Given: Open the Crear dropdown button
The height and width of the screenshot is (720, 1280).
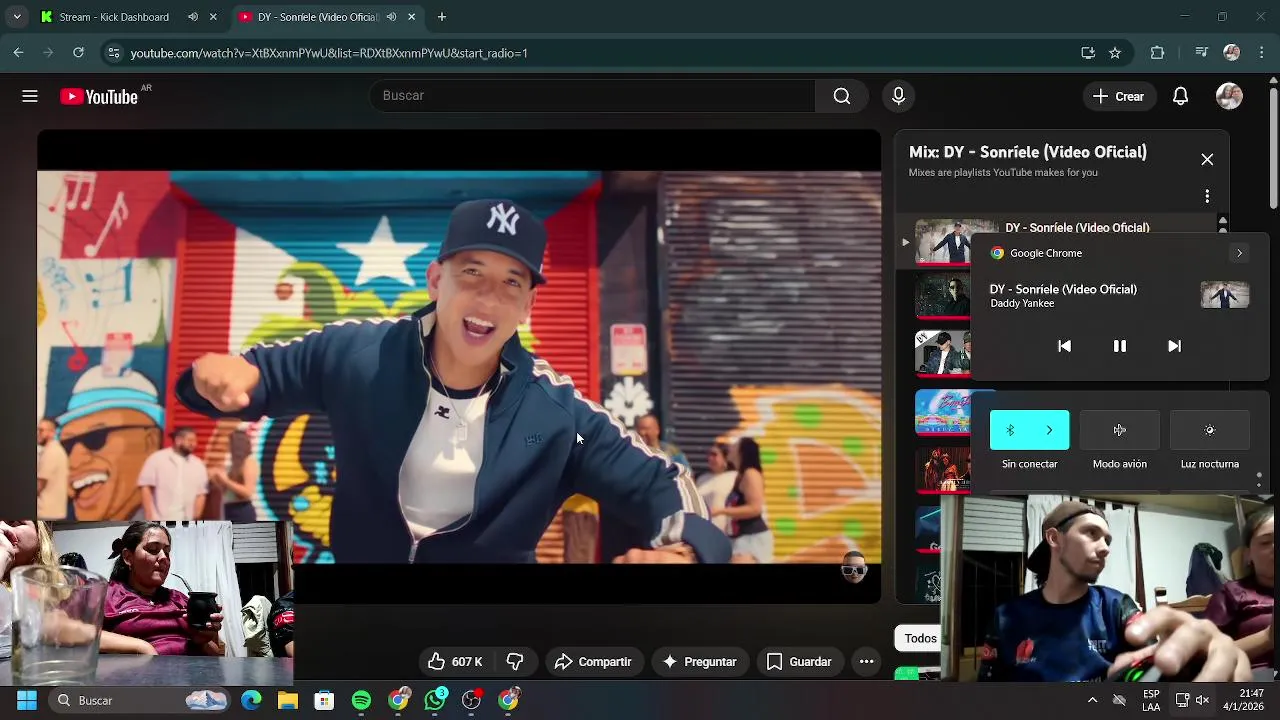Looking at the screenshot, I should (x=1118, y=96).
